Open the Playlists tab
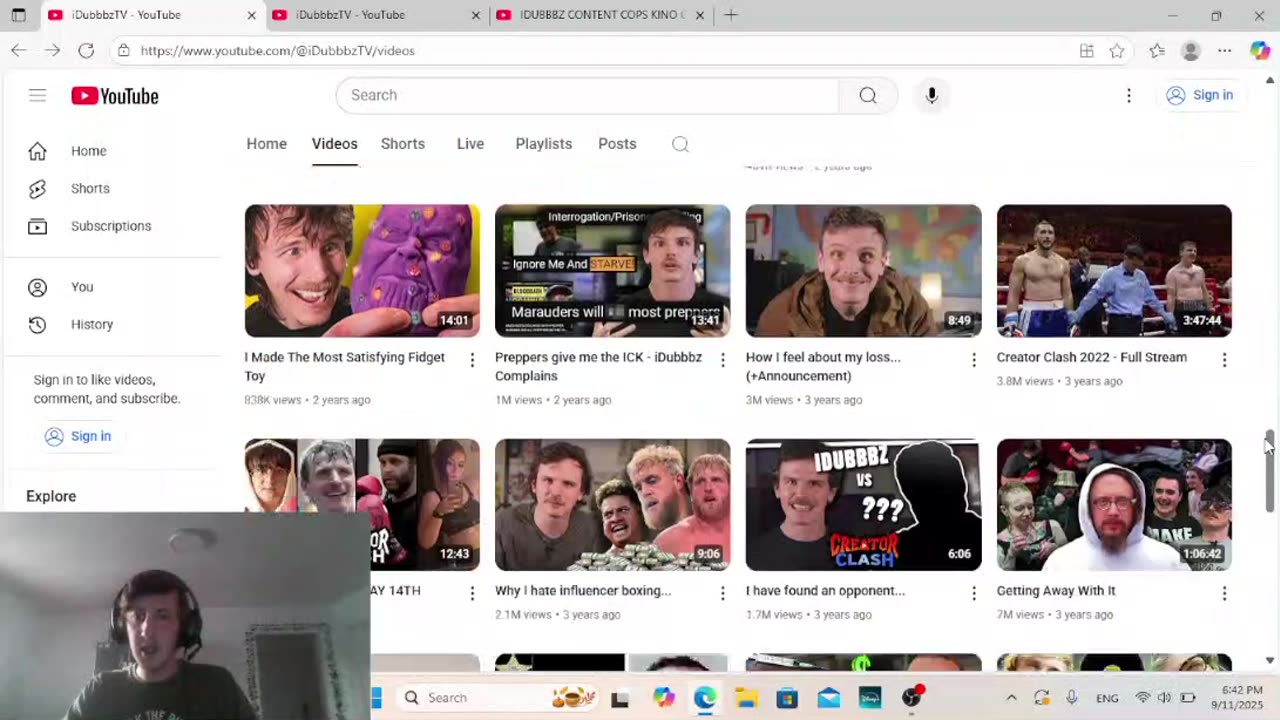 (x=544, y=144)
